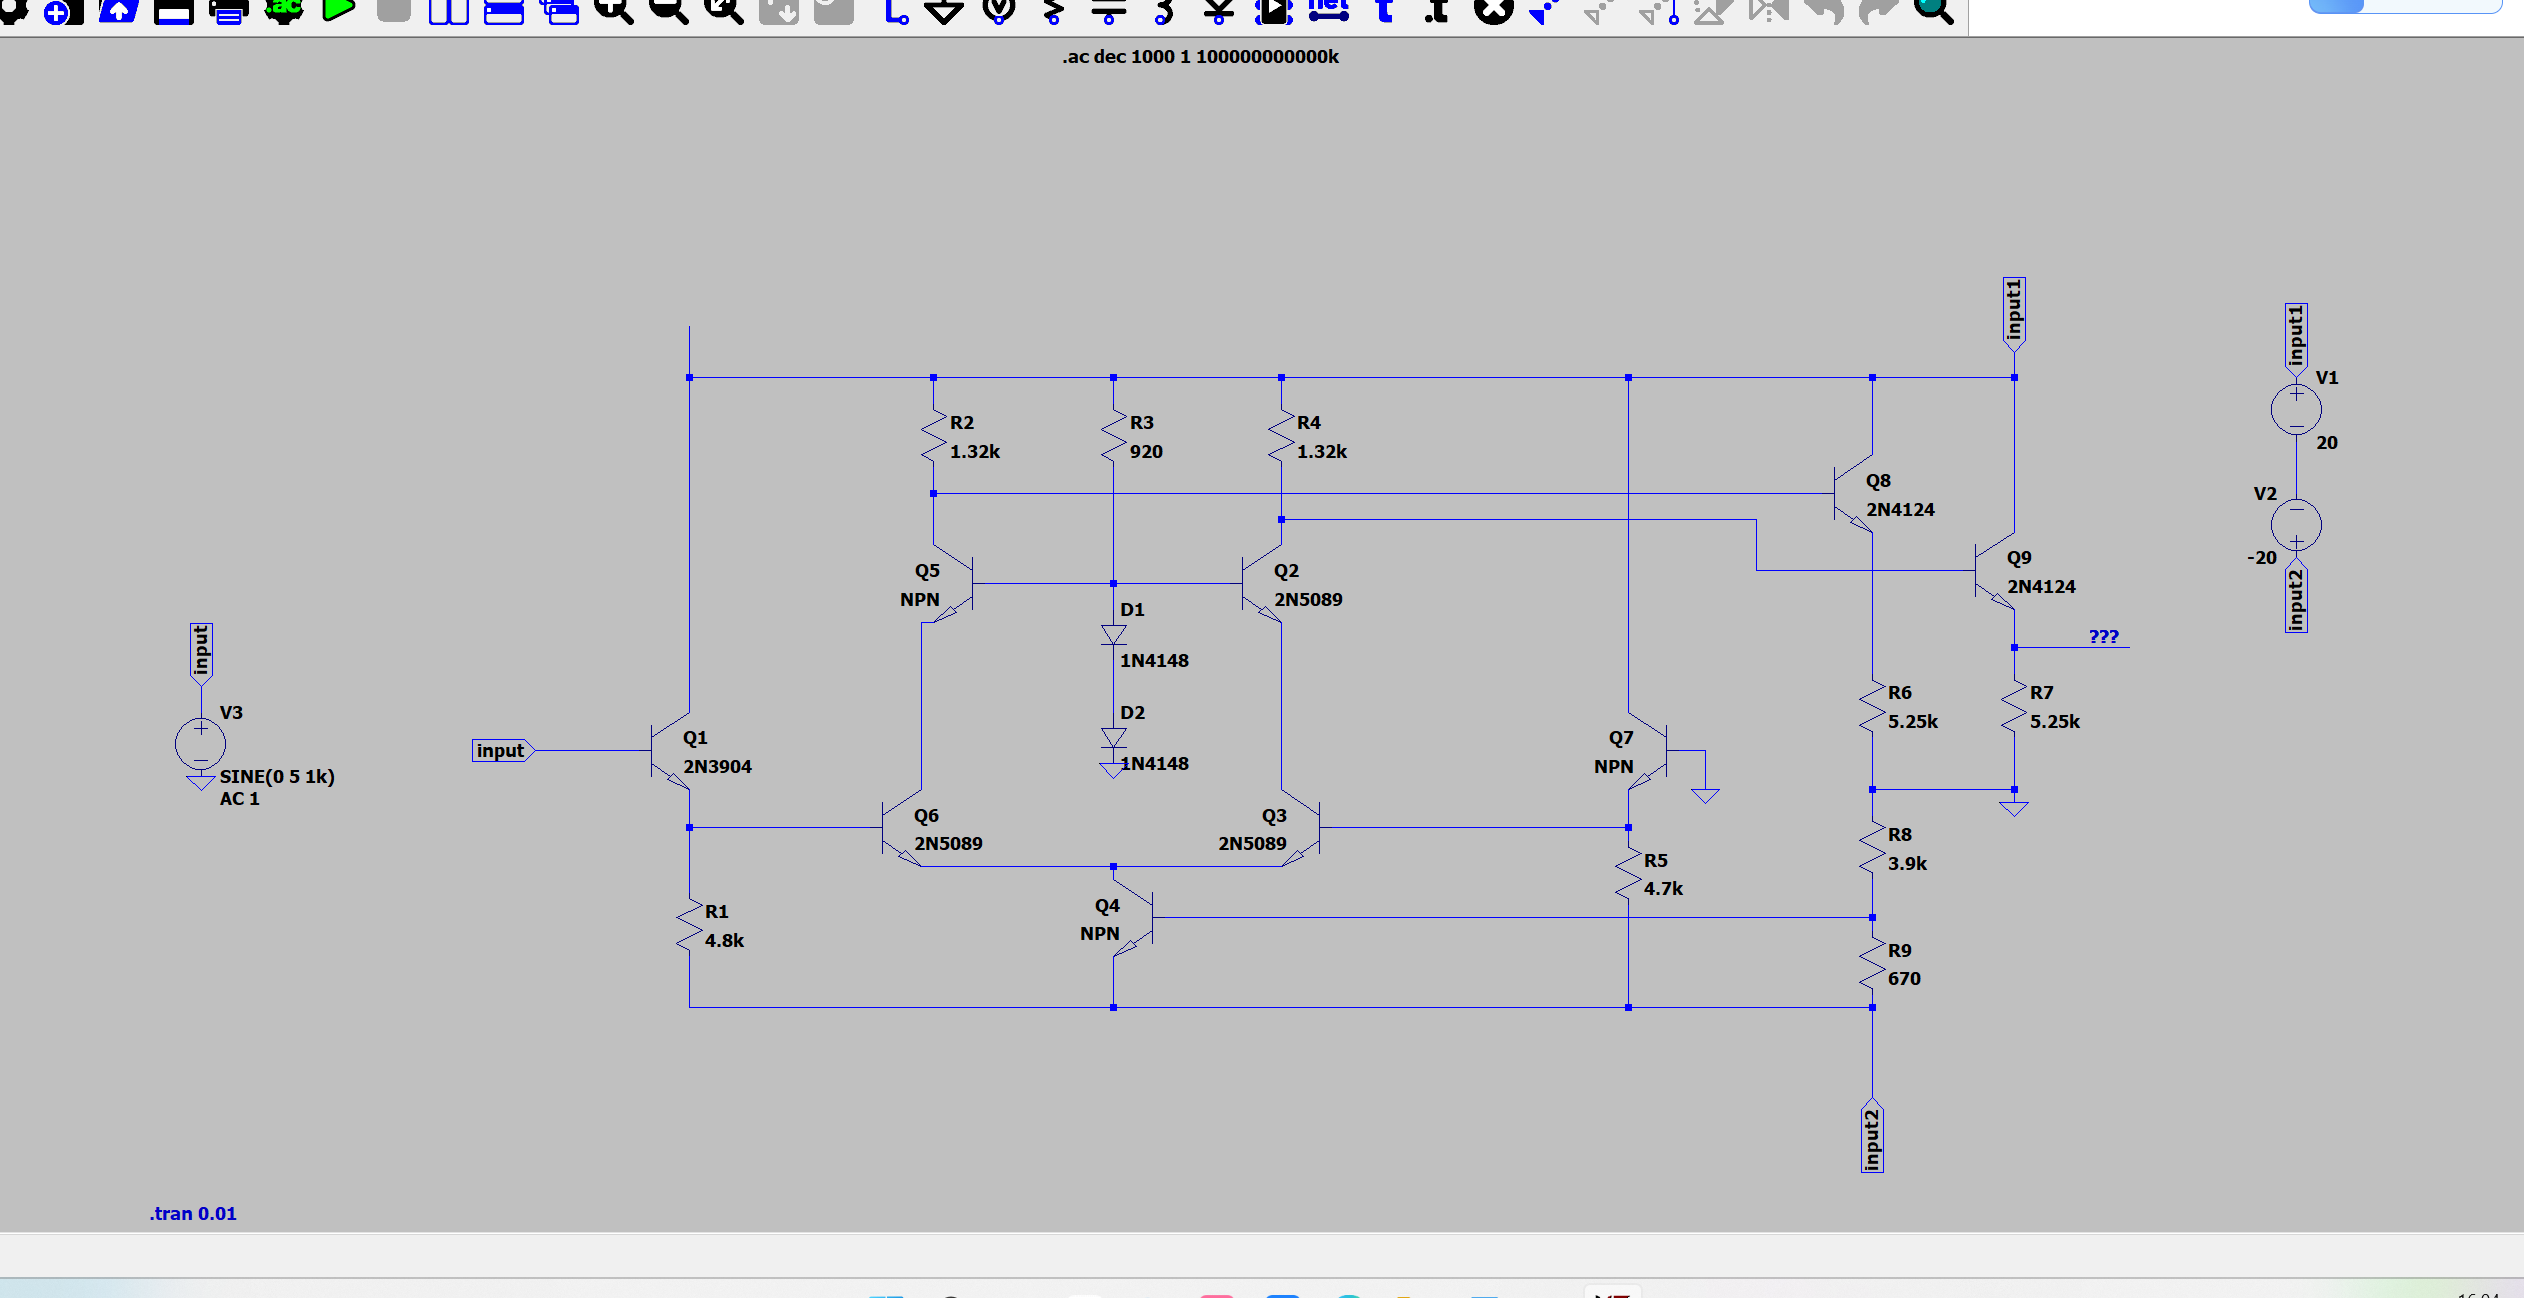
Task: Click the input1 flag above Q9 rail
Action: tap(2014, 313)
